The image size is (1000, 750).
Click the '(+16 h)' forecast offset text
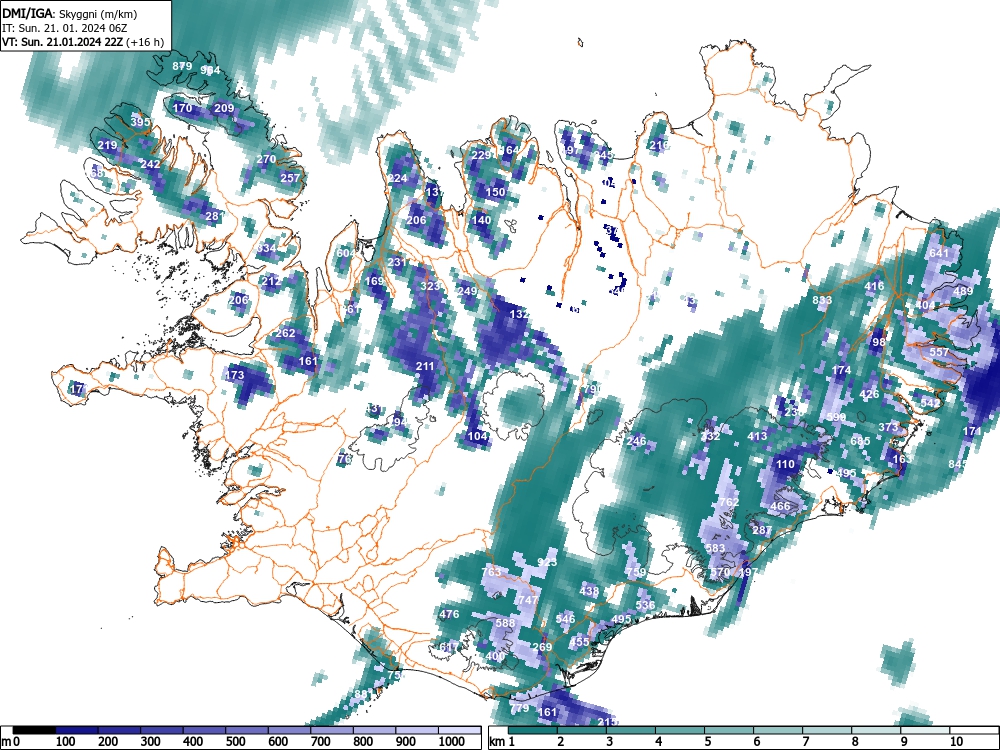pos(146,42)
